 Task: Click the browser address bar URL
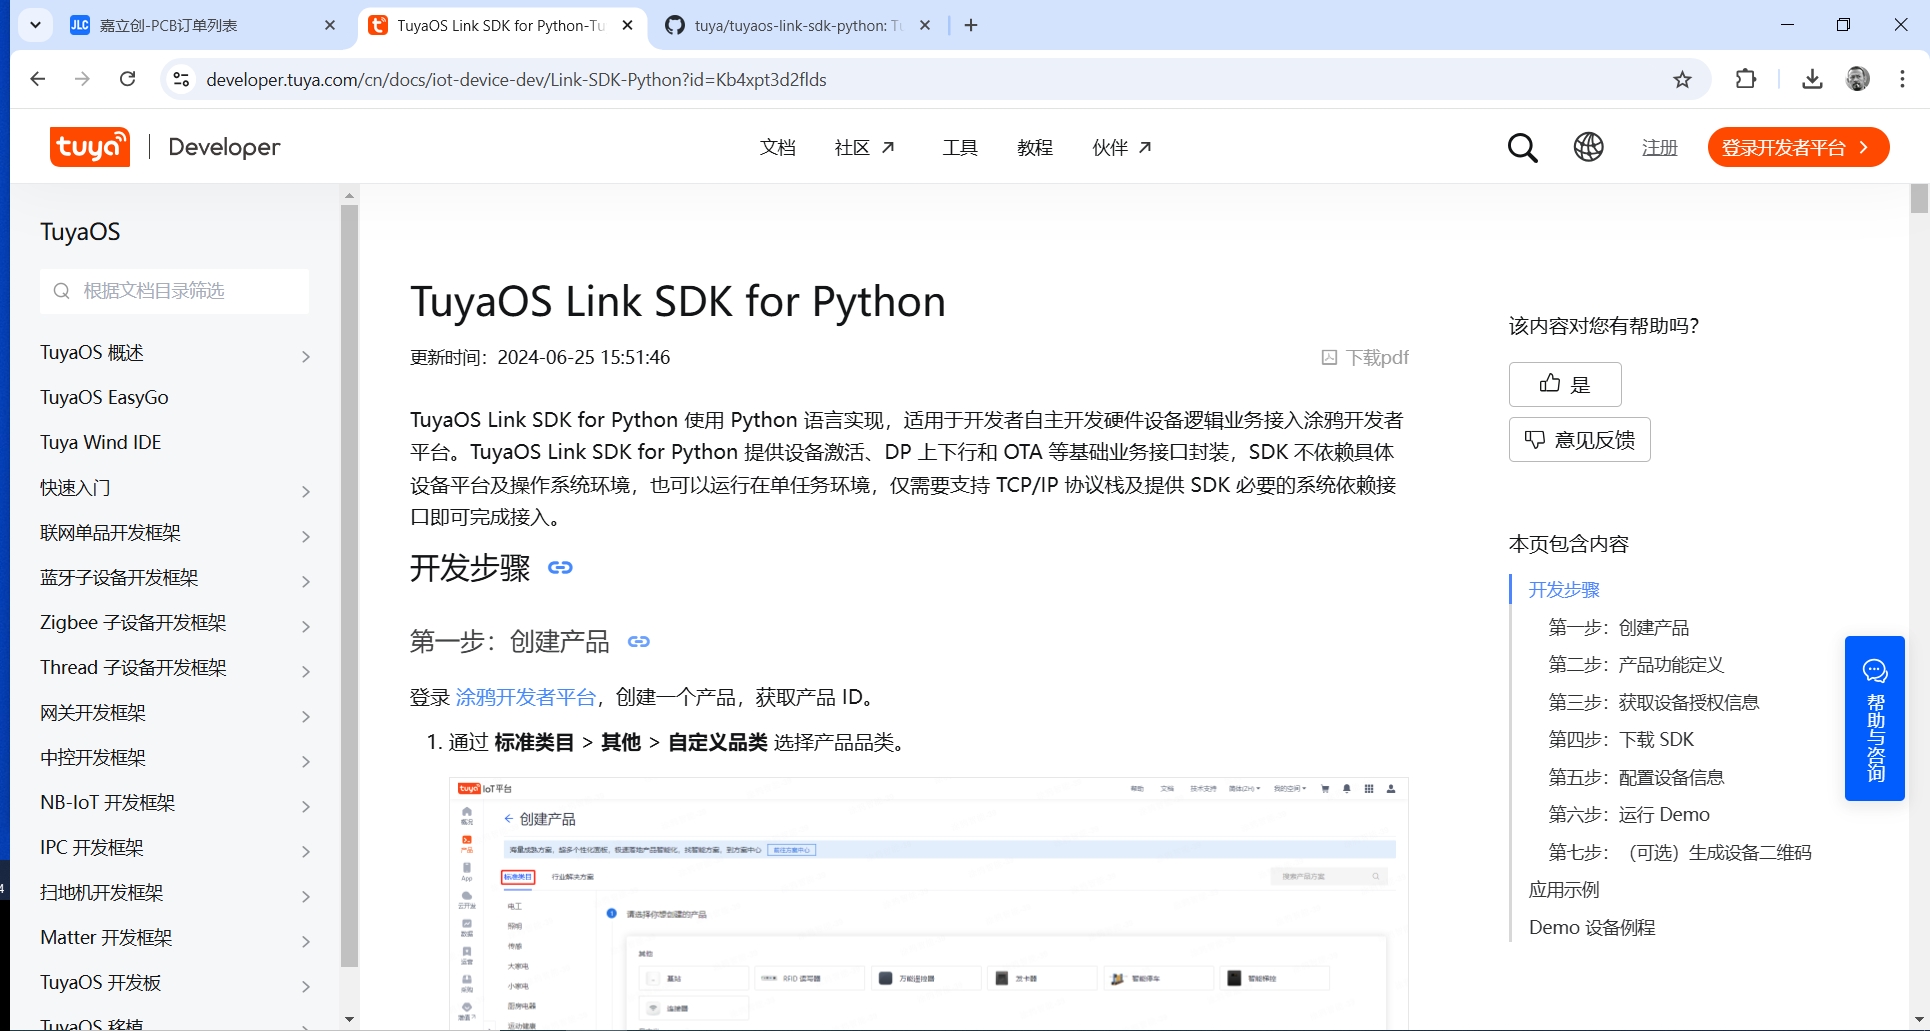pyautogui.click(x=516, y=79)
